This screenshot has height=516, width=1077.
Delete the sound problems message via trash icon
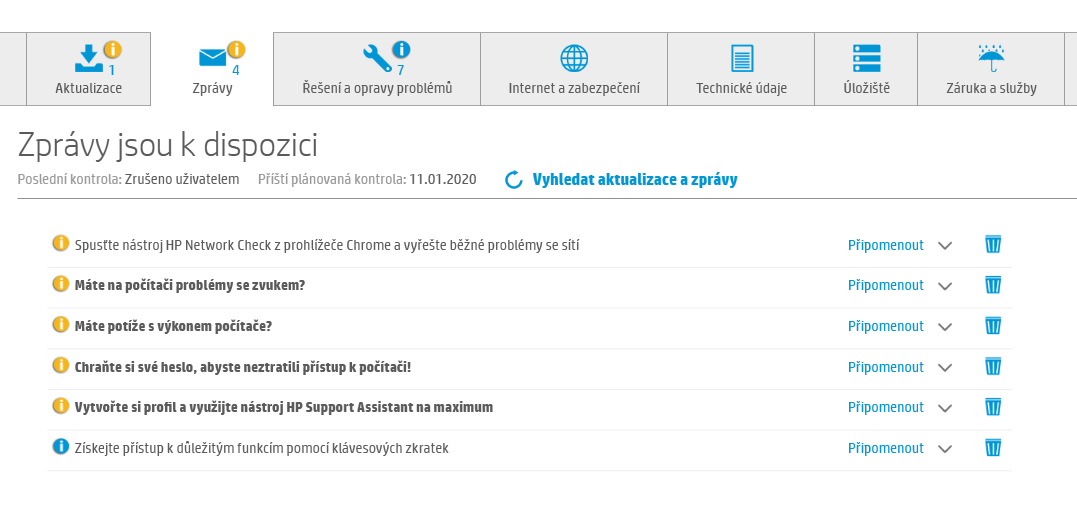993,285
